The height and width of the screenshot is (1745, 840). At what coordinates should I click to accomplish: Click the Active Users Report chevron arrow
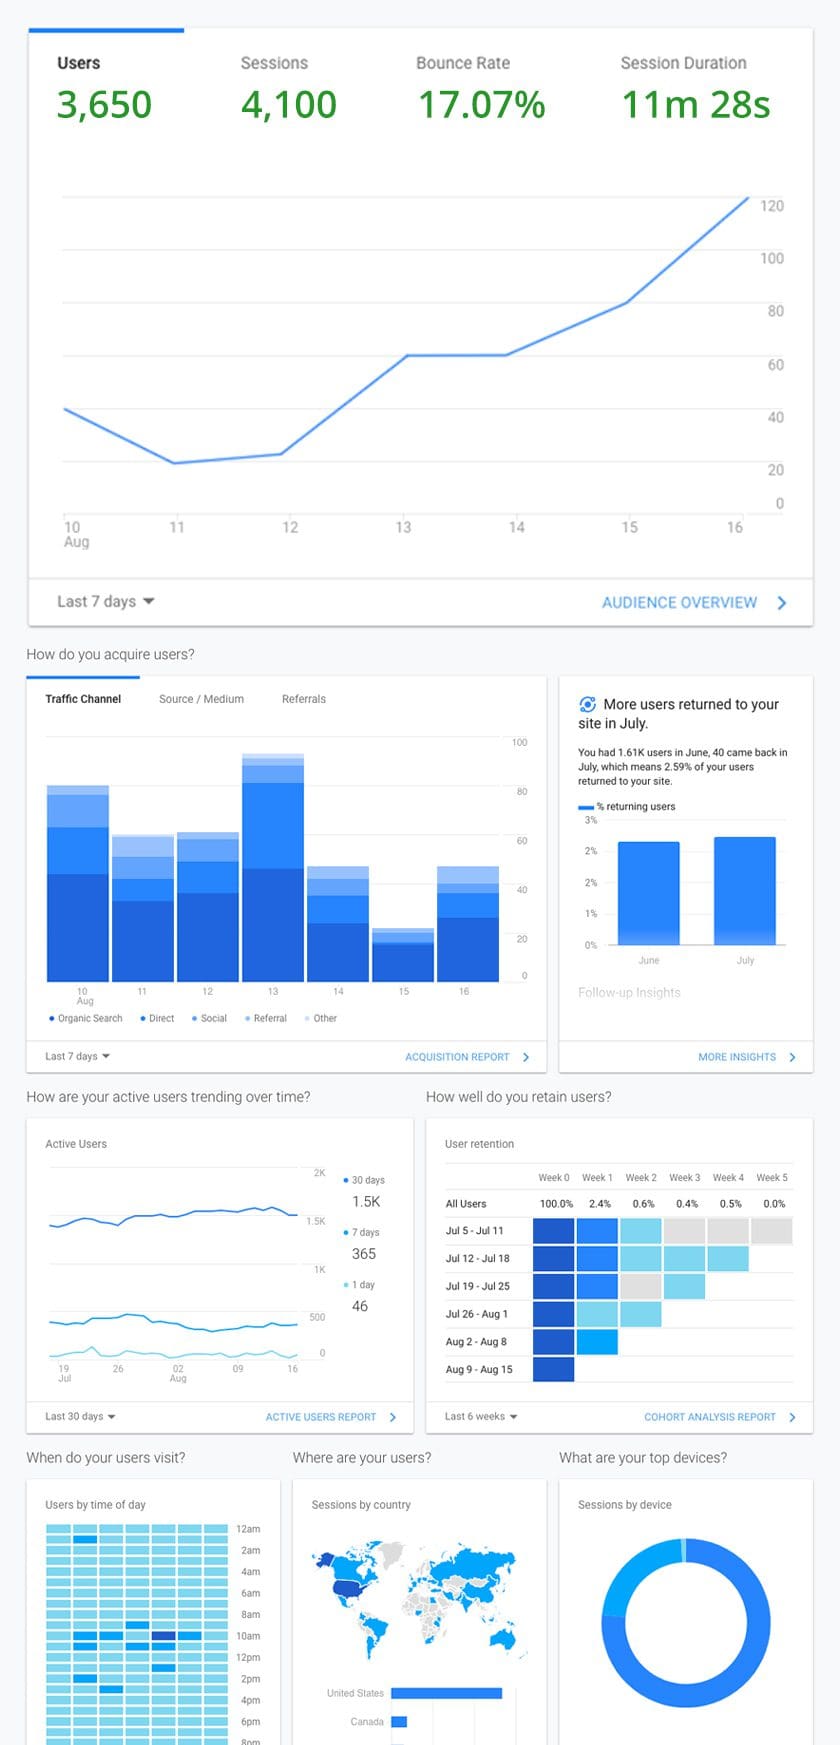[393, 1417]
